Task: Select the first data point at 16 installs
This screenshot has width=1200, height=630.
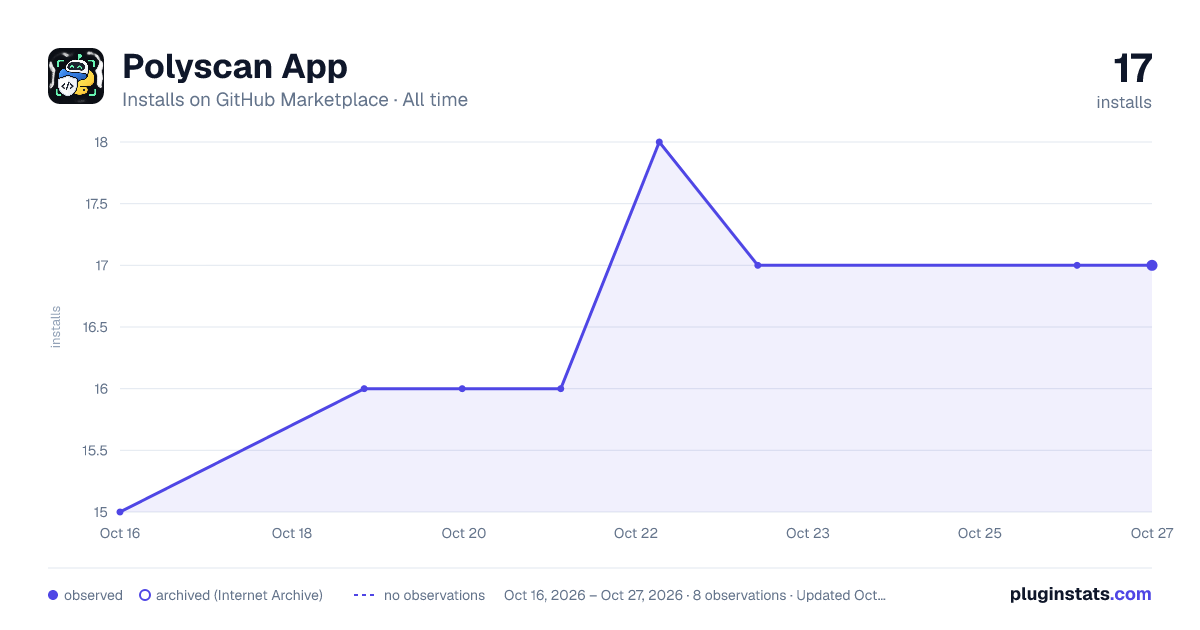Action: 364,388
